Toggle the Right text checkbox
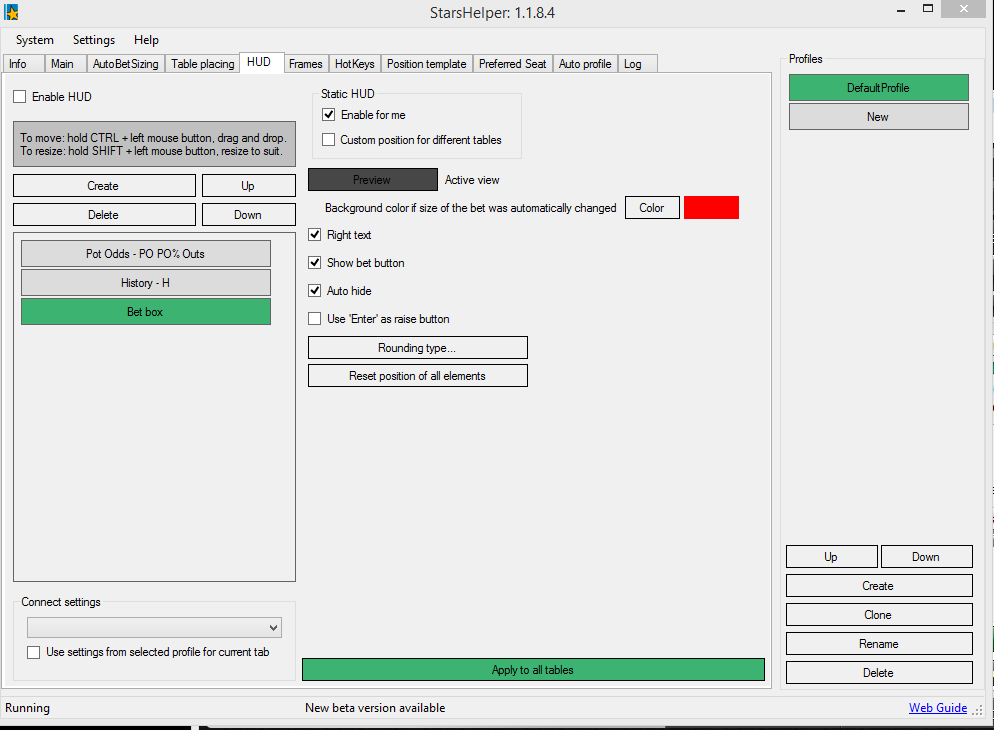This screenshot has height=730, width=994. (314, 234)
